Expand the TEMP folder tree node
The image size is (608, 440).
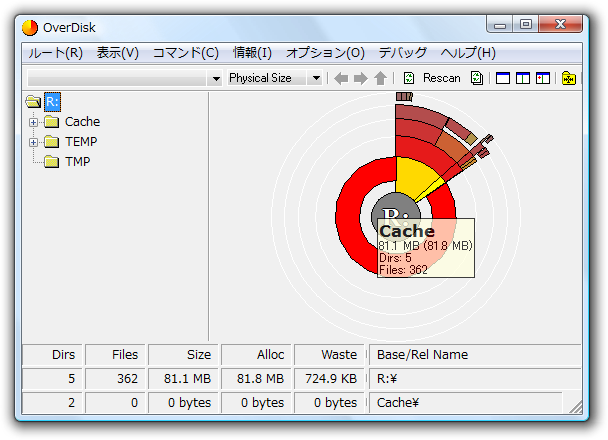33,142
